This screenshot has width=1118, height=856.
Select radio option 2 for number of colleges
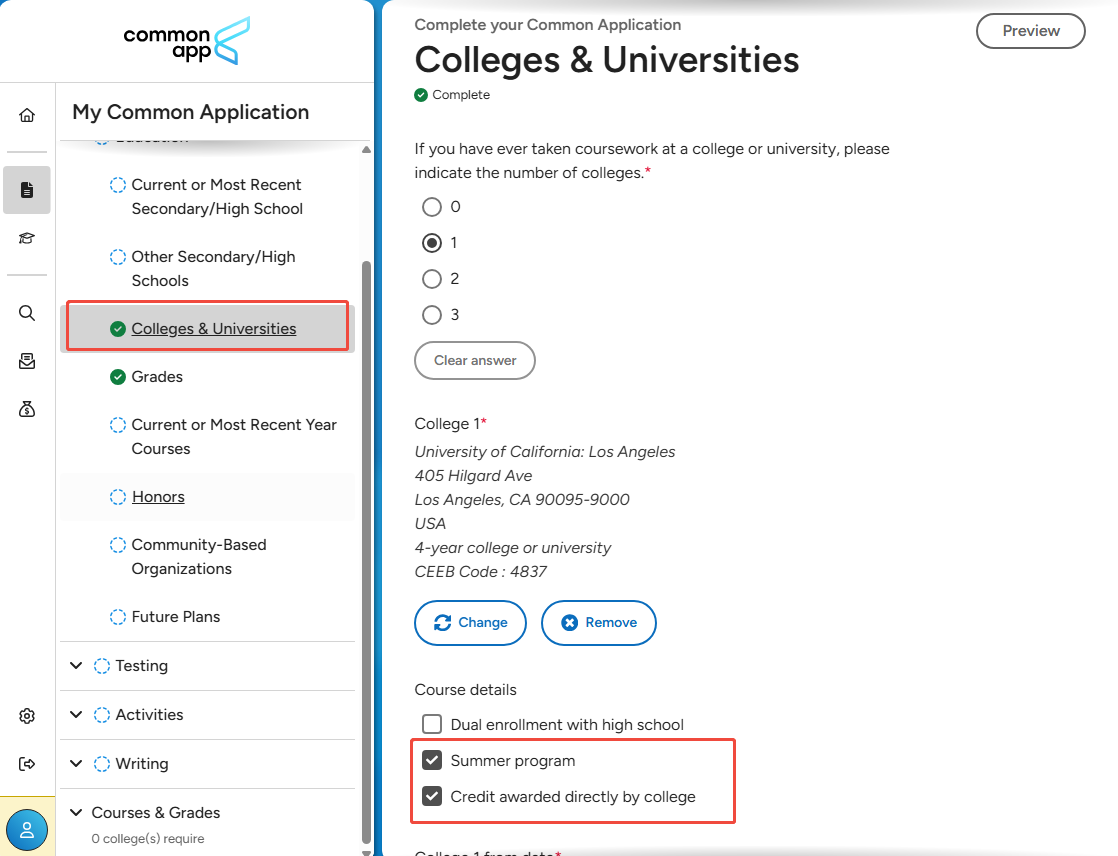pos(431,279)
